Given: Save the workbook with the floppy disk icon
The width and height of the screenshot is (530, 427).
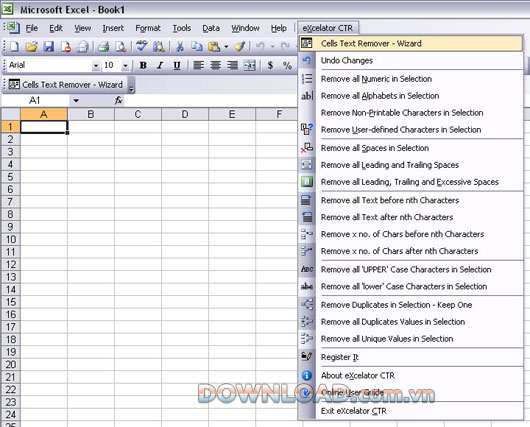Looking at the screenshot, I should coord(49,46).
